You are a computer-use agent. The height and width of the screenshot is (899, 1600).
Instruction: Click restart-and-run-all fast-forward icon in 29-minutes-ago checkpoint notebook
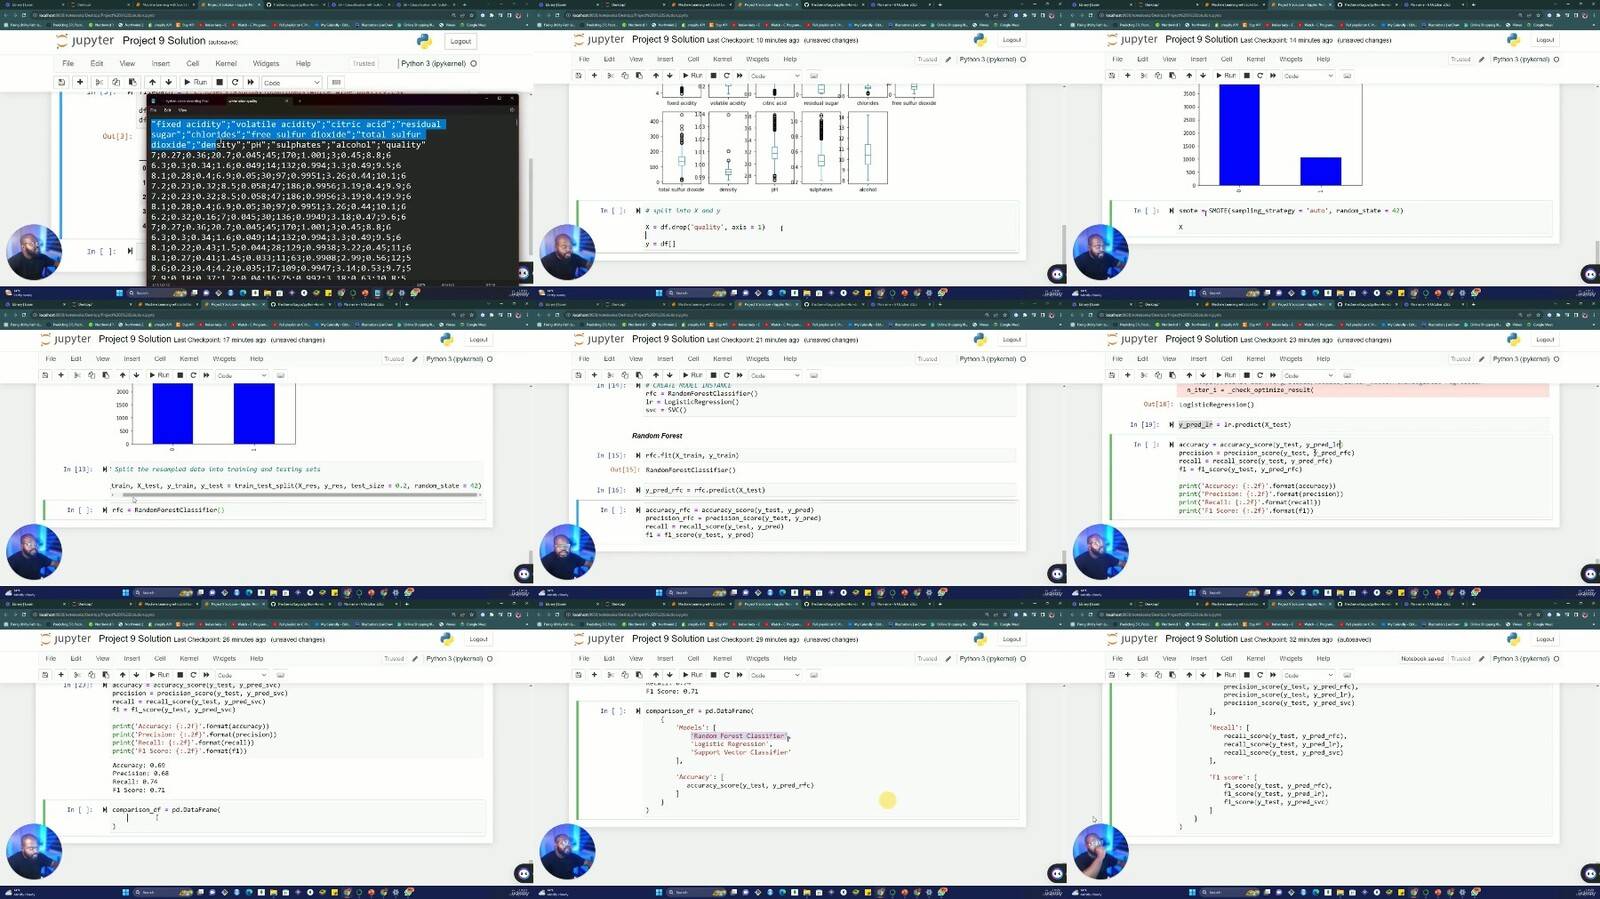click(x=739, y=675)
